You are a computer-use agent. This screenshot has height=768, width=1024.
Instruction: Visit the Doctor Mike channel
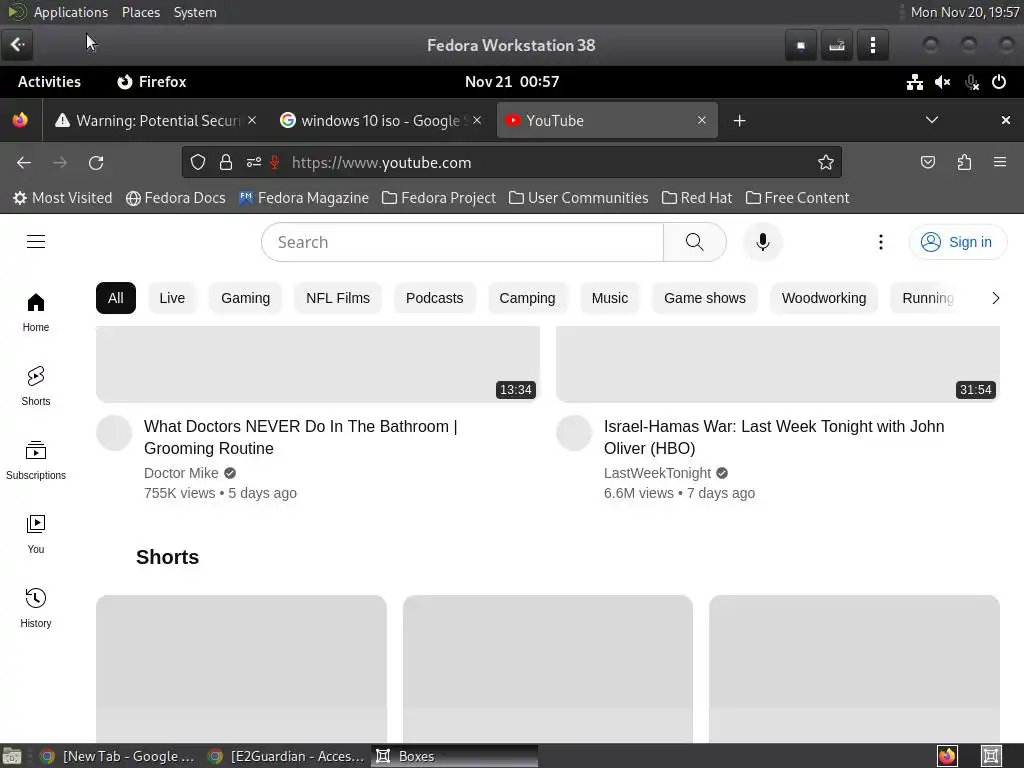pyautogui.click(x=181, y=473)
